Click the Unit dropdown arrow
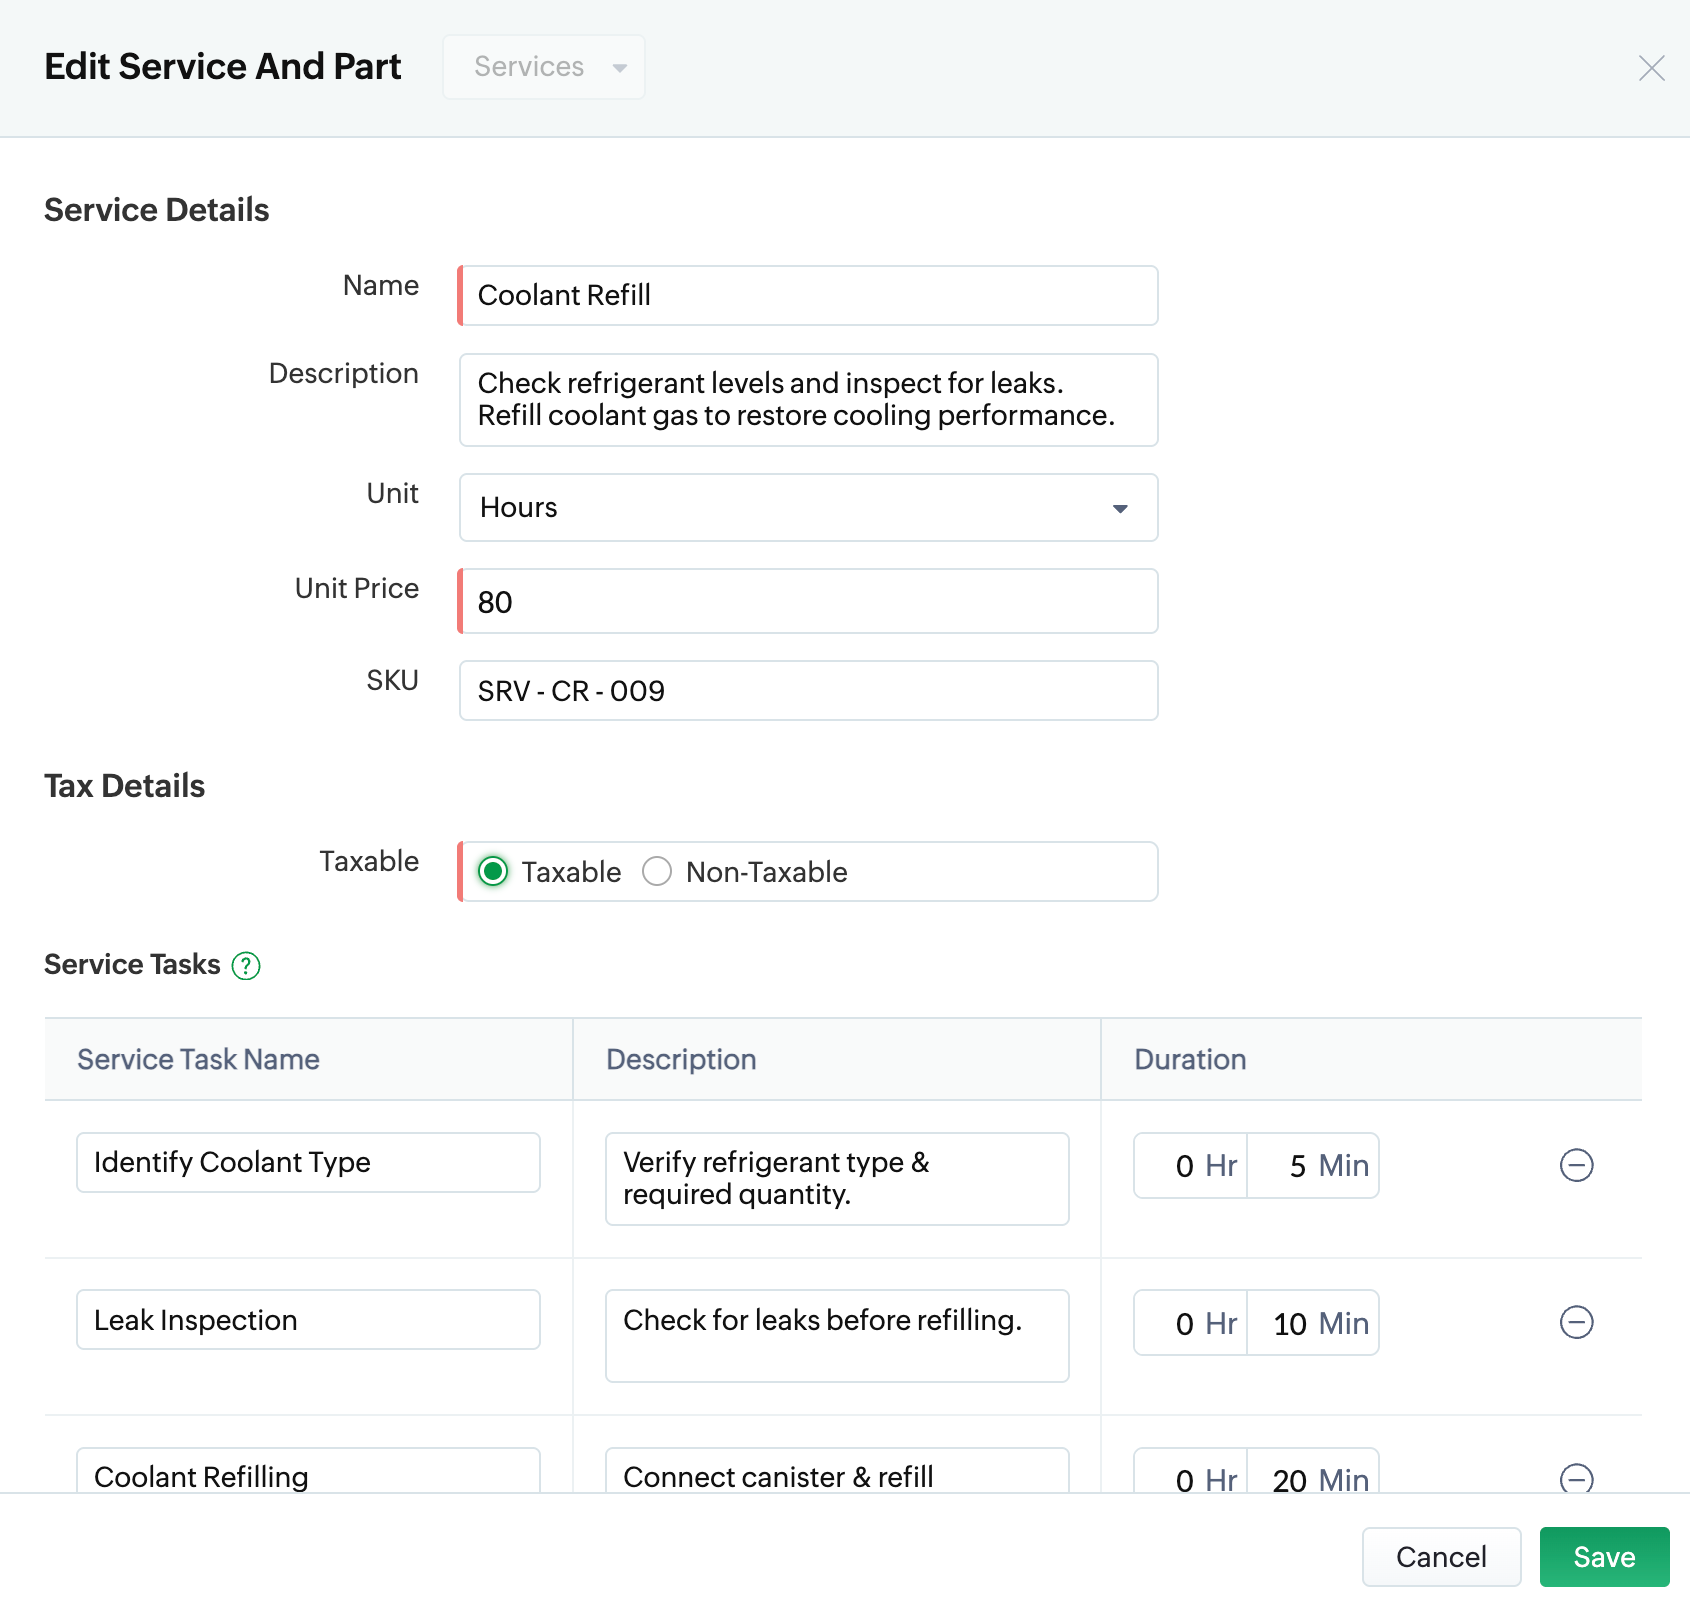Image resolution: width=1690 pixels, height=1610 pixels. pyautogui.click(x=1120, y=509)
